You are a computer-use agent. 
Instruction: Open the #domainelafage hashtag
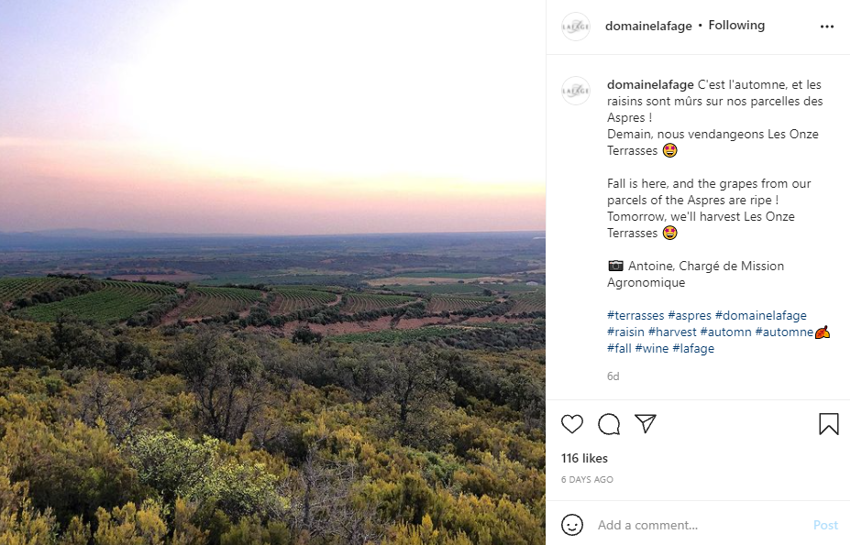coord(760,316)
